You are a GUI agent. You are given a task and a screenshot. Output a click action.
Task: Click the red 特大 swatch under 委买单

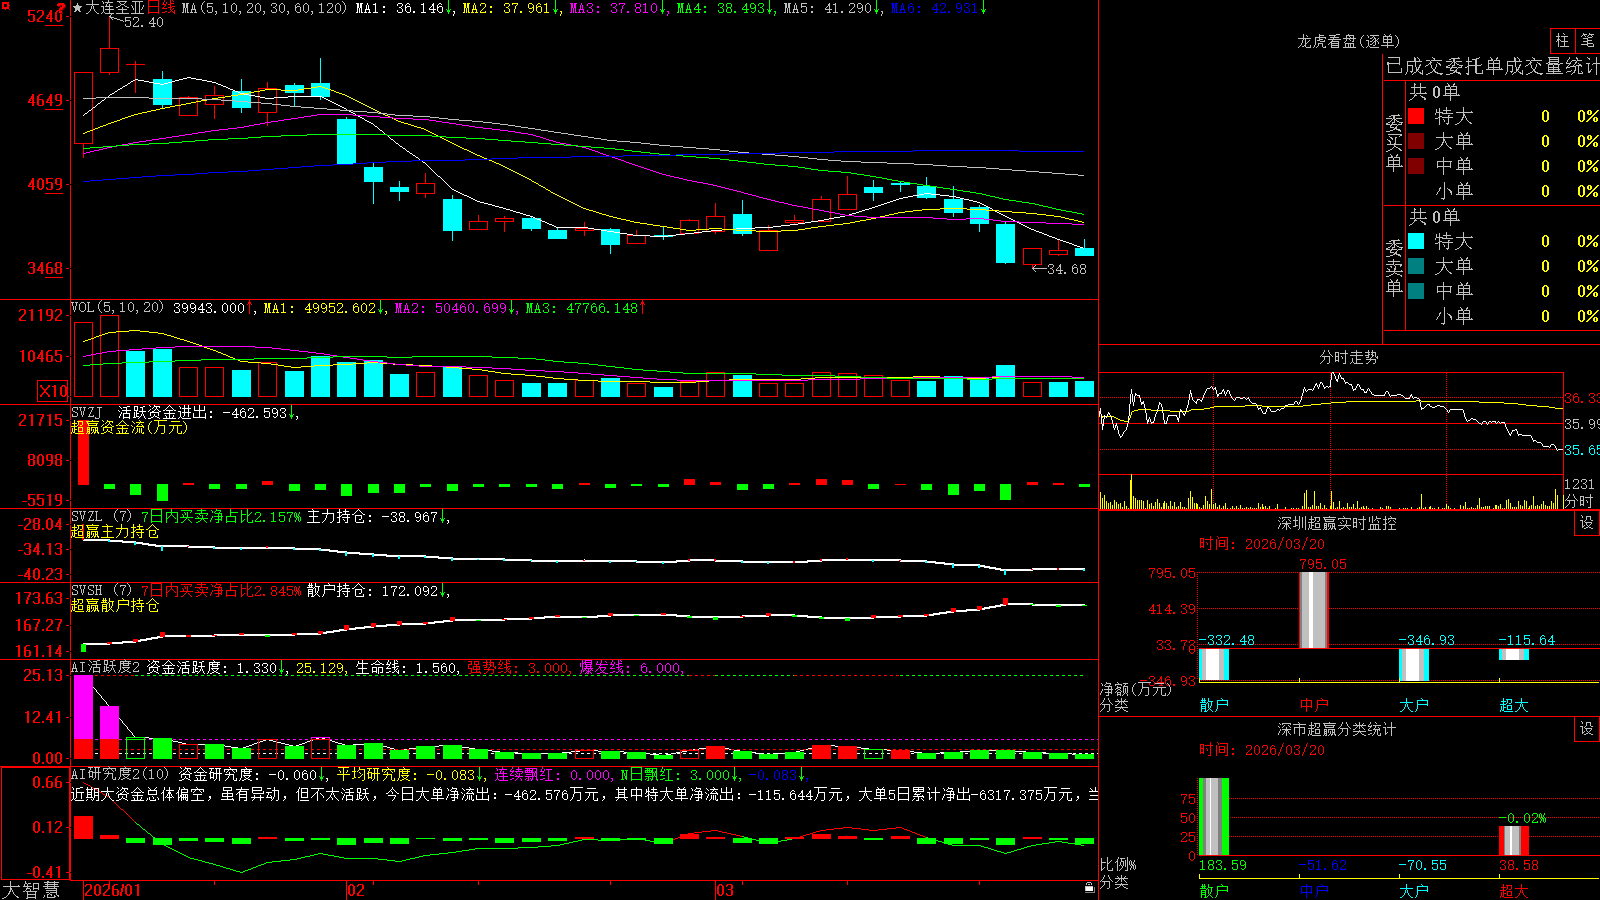point(1416,116)
